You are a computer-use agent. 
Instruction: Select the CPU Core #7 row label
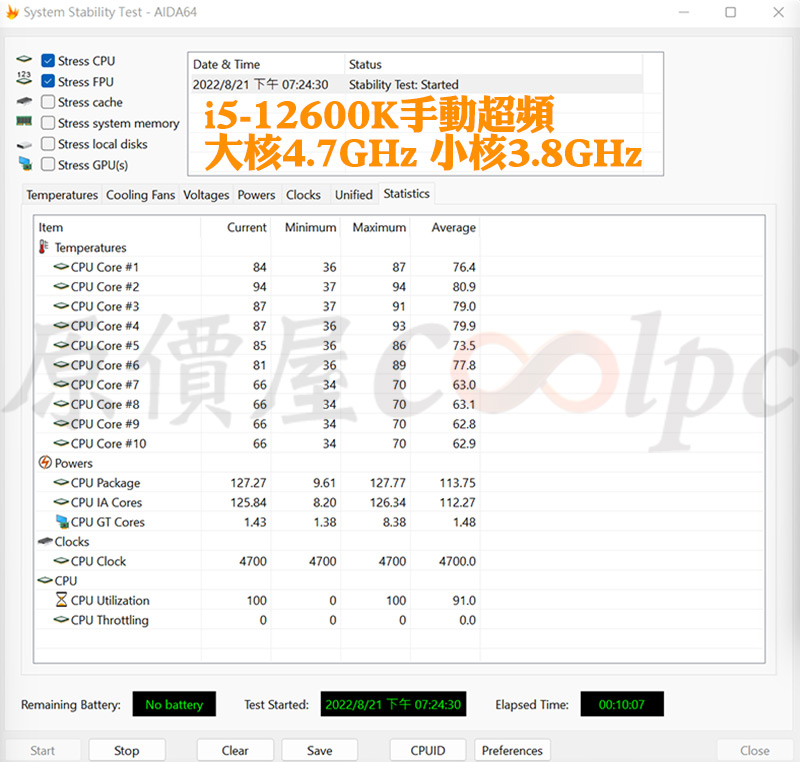click(x=105, y=385)
